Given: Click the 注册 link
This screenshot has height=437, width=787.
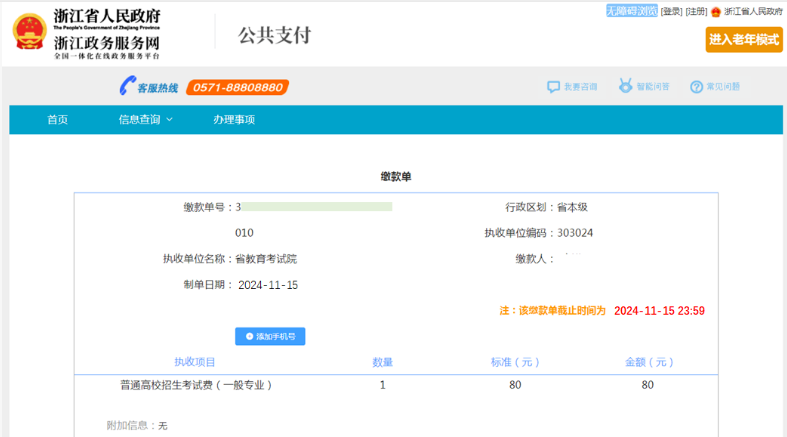Looking at the screenshot, I should [x=696, y=12].
